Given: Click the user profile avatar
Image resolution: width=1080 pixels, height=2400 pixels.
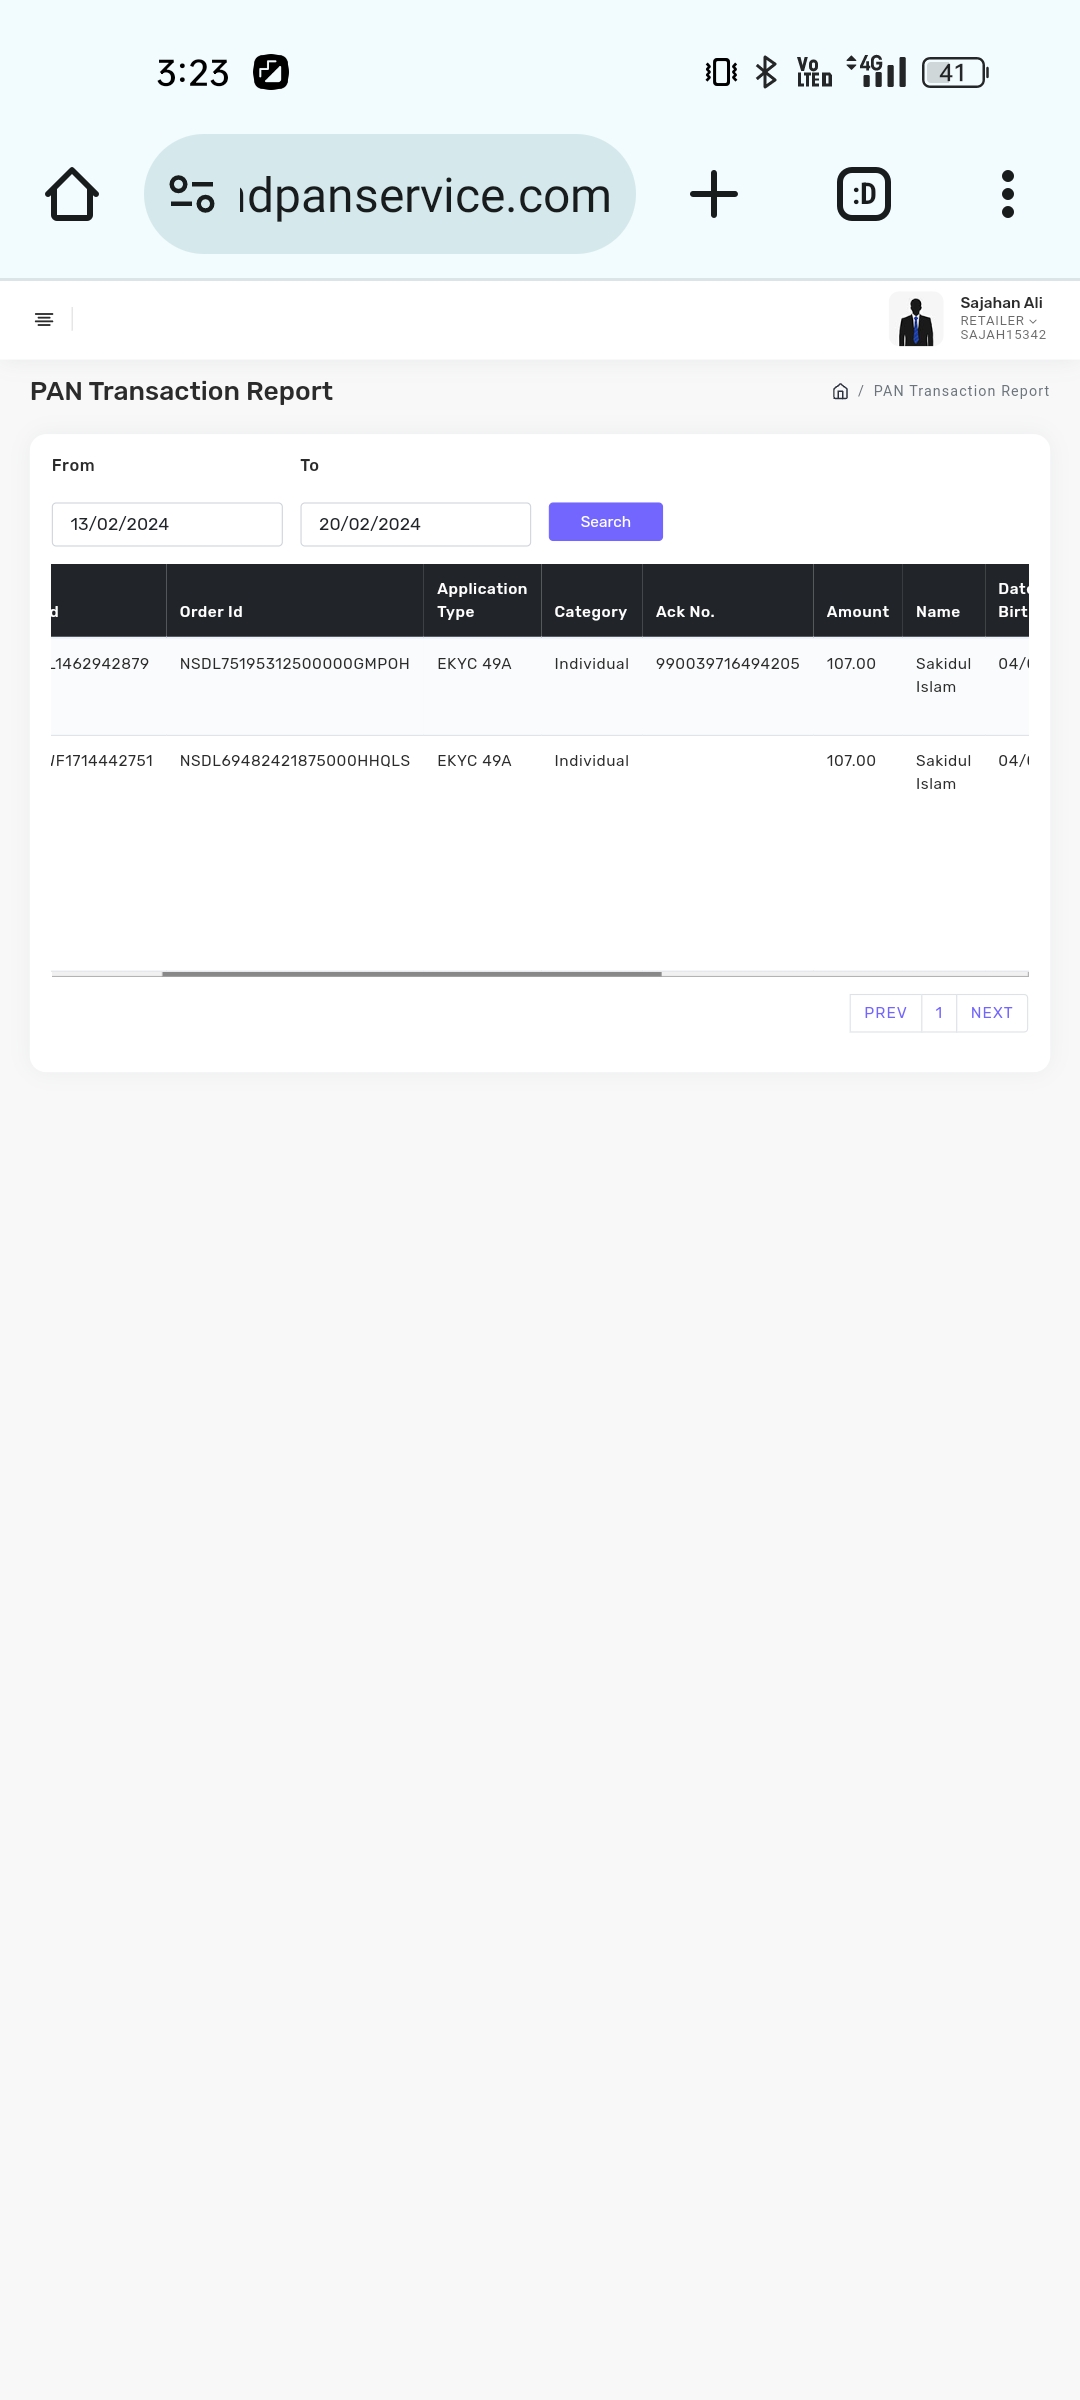Looking at the screenshot, I should (916, 319).
